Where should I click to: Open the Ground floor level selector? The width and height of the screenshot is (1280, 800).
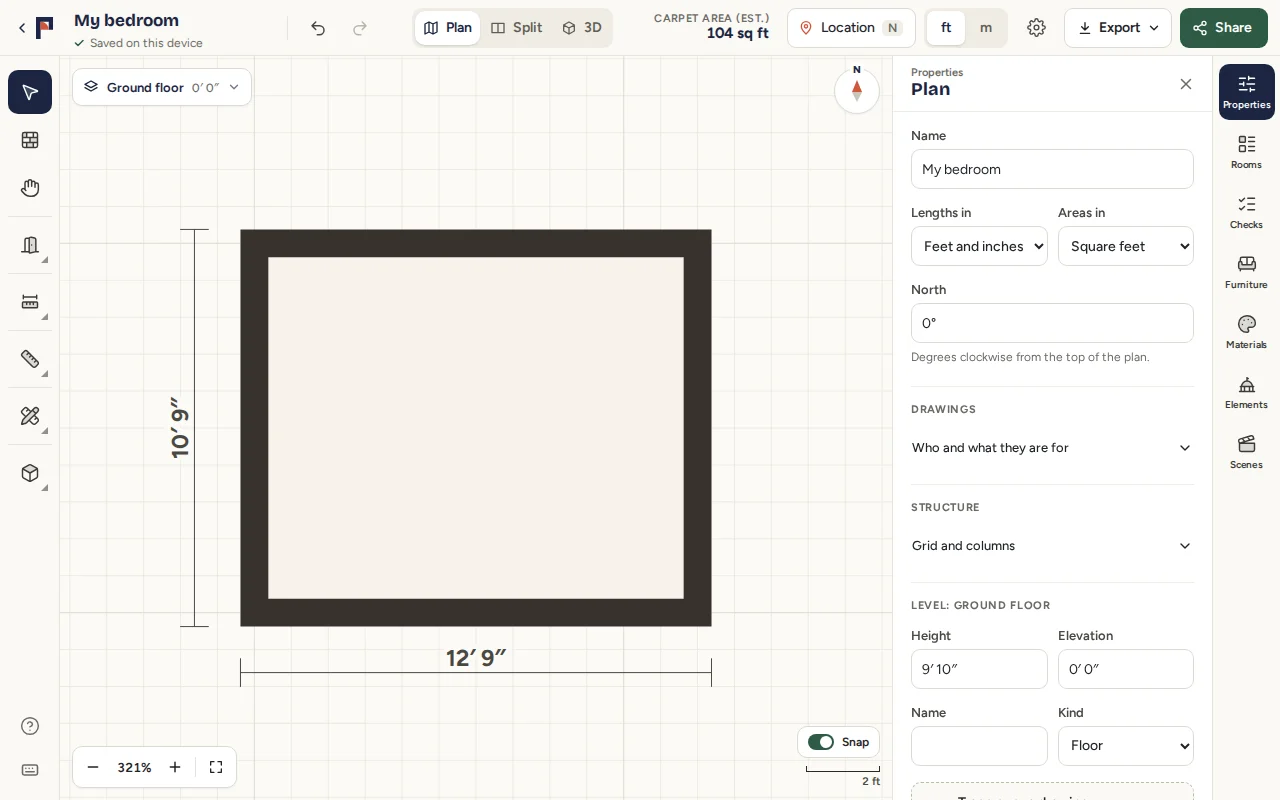(162, 87)
